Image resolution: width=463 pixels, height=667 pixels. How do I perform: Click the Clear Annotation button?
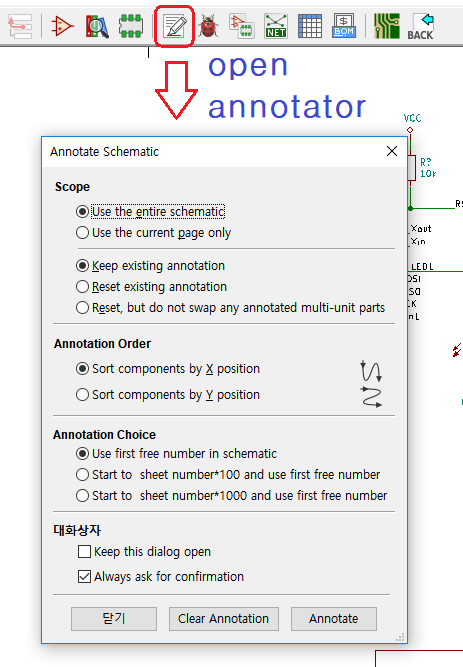click(x=223, y=619)
